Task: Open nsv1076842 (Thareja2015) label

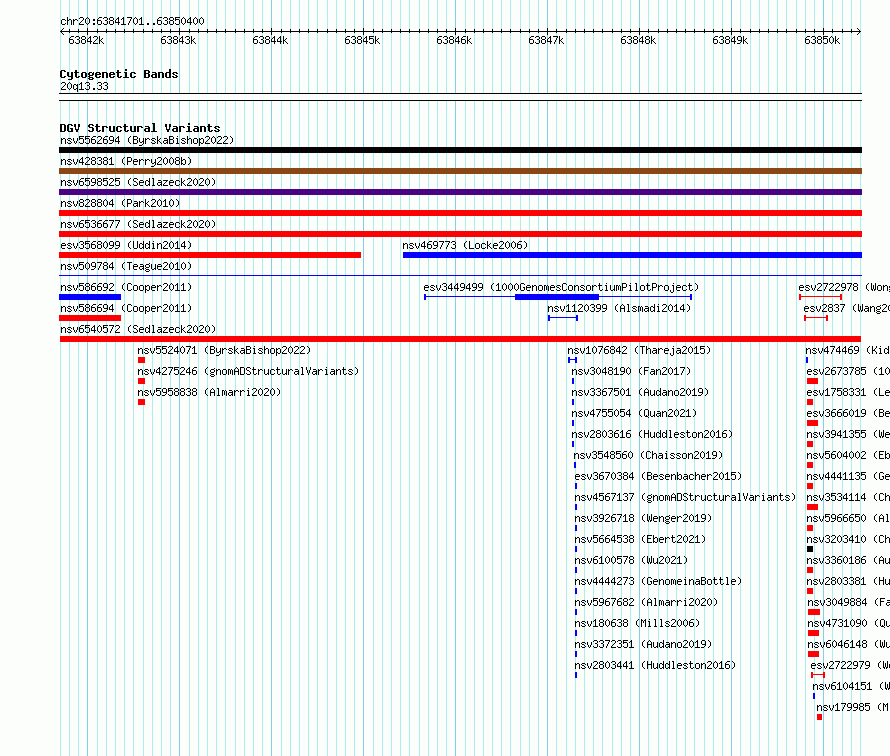Action: (639, 350)
